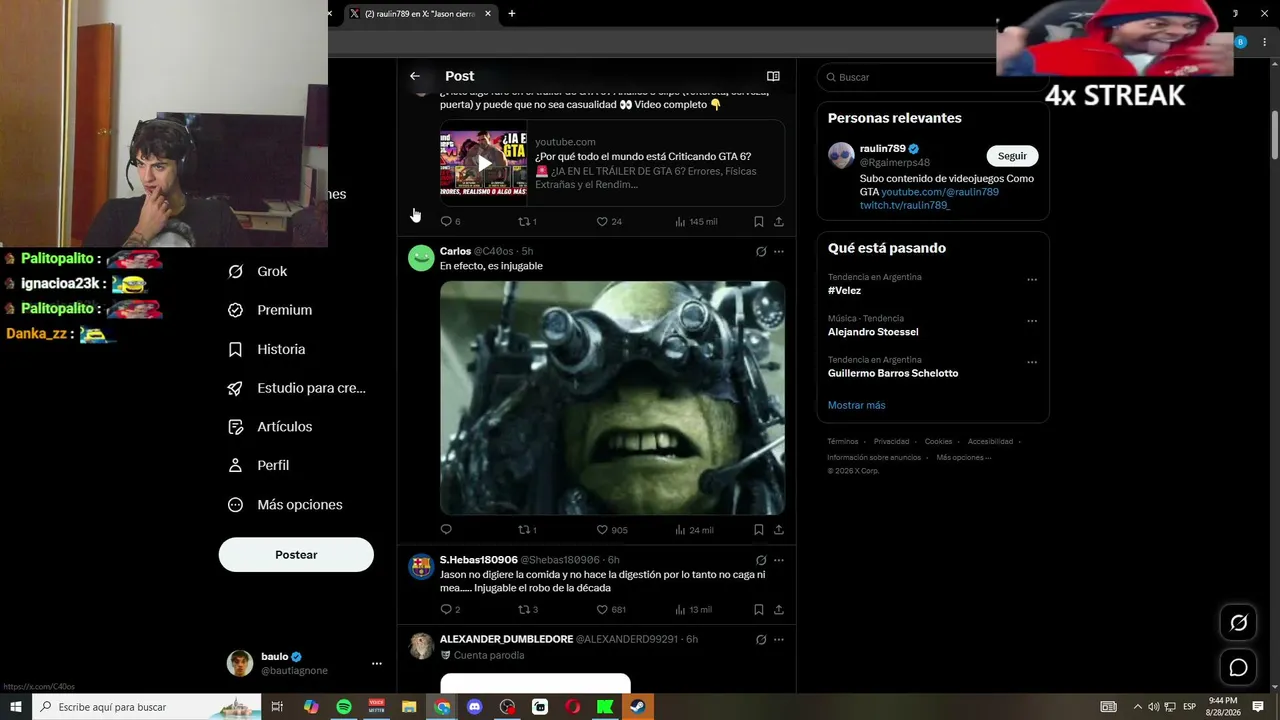1280x720 pixels.
Task: Open the twitch.tv/raulin789_ link
Action: tap(905, 205)
